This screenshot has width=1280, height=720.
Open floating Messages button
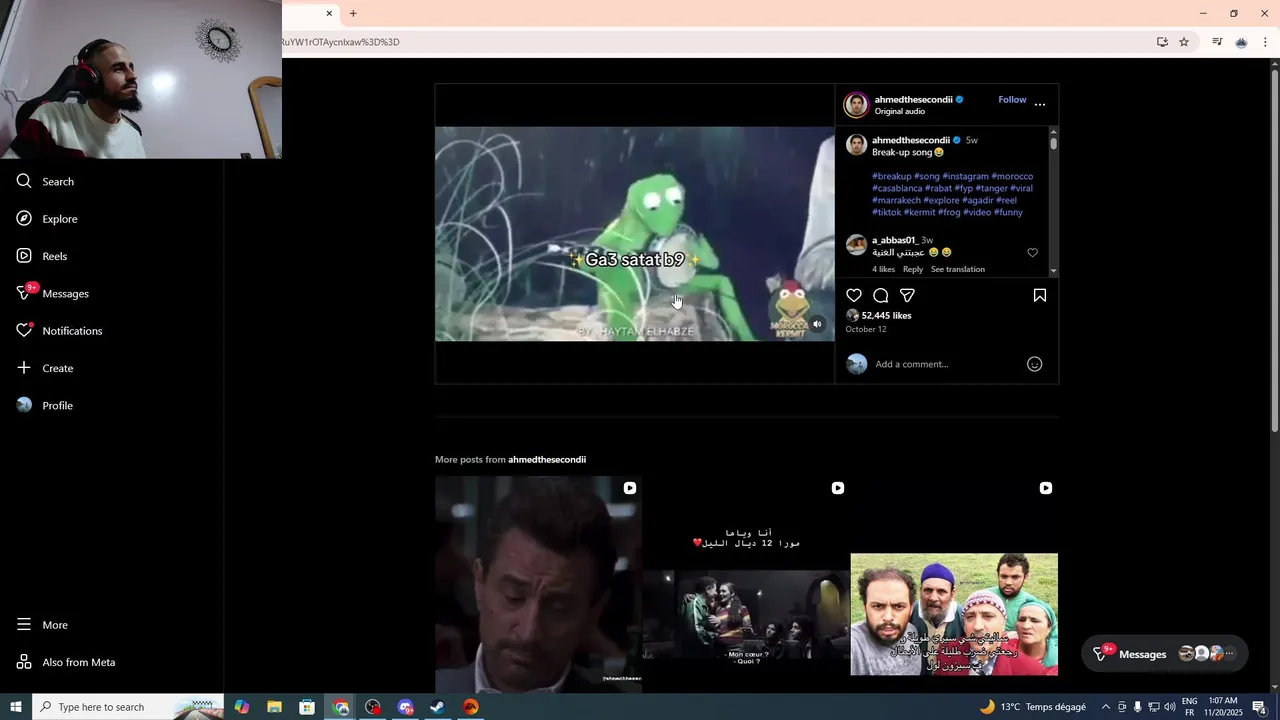[x=1164, y=654]
